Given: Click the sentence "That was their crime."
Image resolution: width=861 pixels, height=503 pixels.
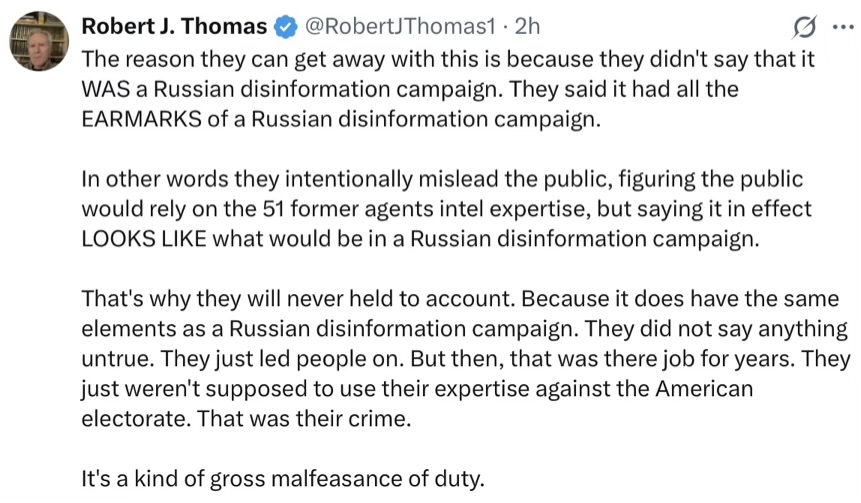Looking at the screenshot, I should click(304, 418).
